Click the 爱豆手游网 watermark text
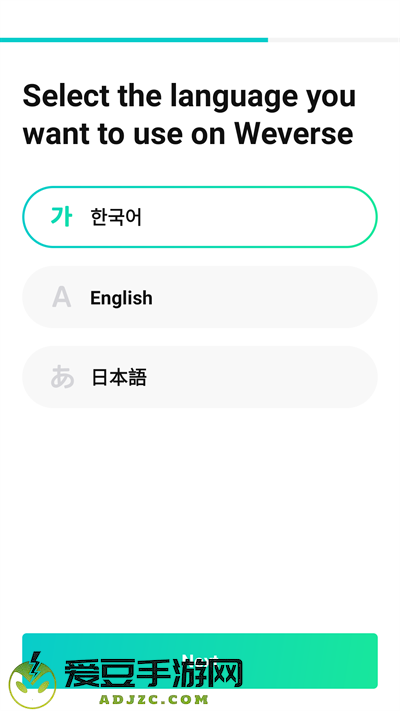Image resolution: width=400 pixels, height=711 pixels. pos(153,673)
